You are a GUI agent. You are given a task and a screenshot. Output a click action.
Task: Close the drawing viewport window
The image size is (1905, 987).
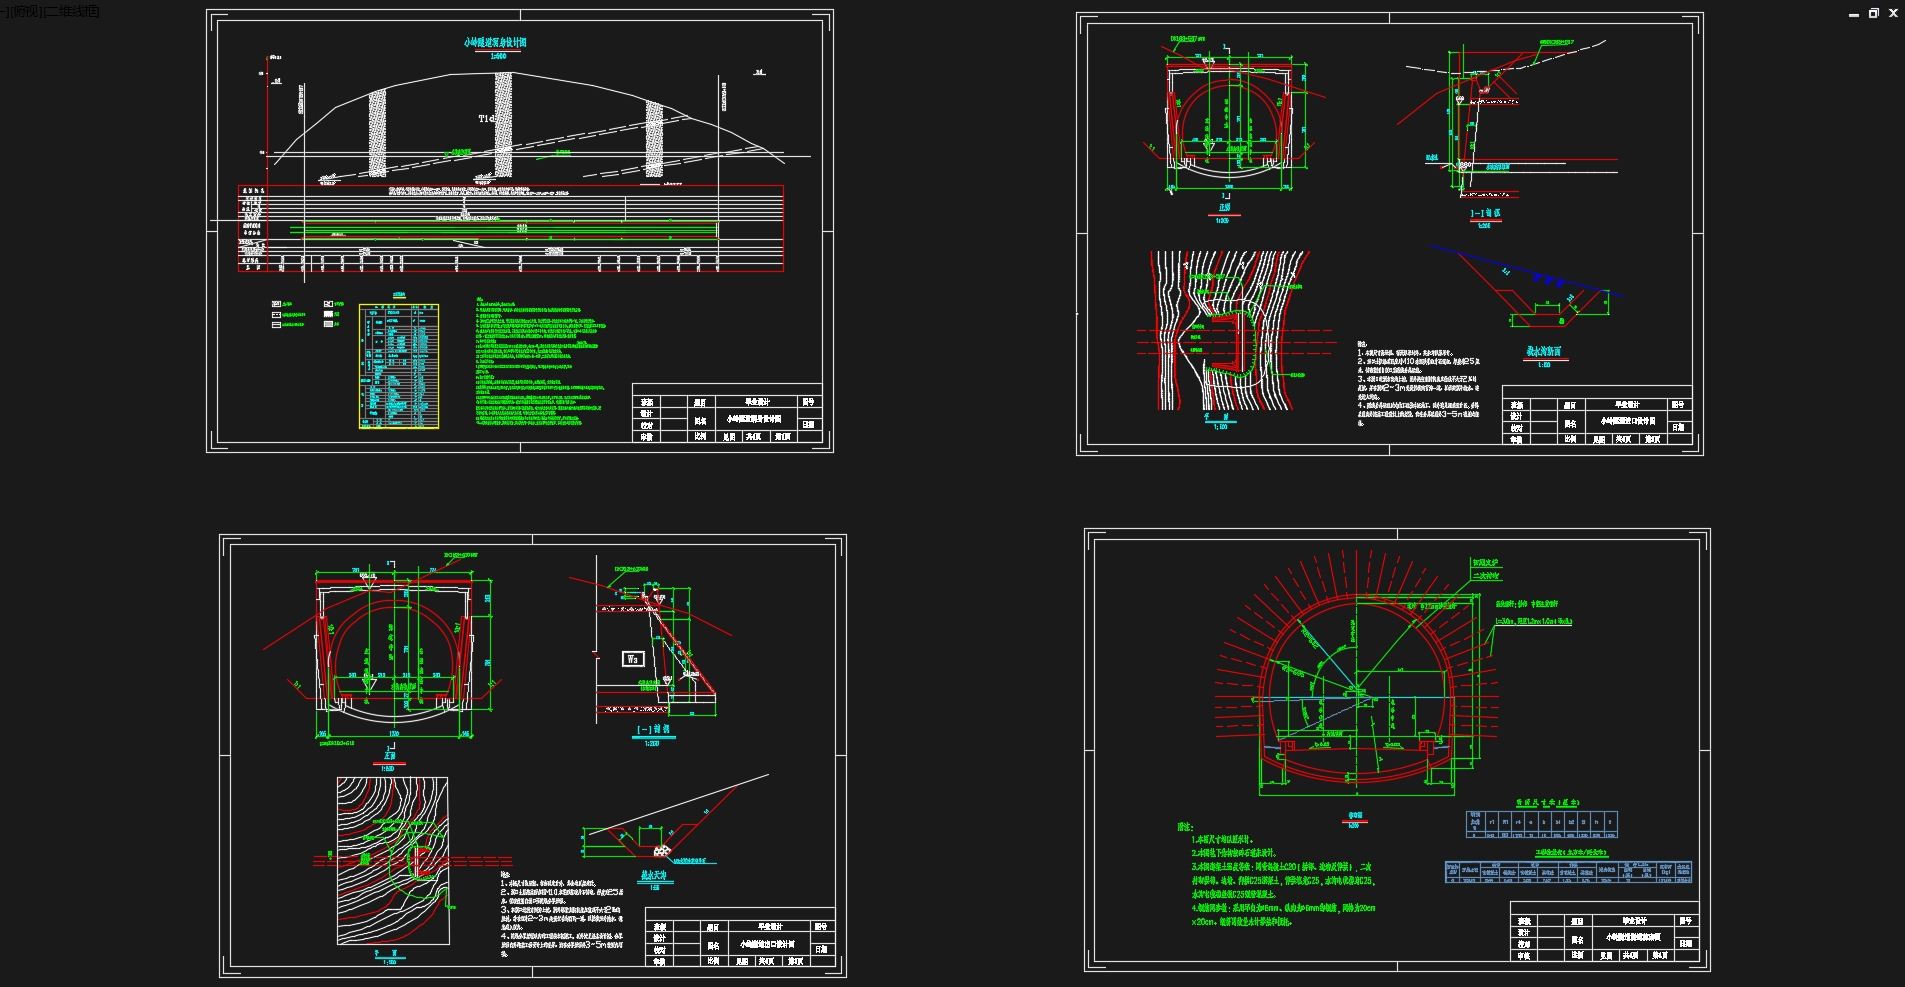pyautogui.click(x=1893, y=13)
